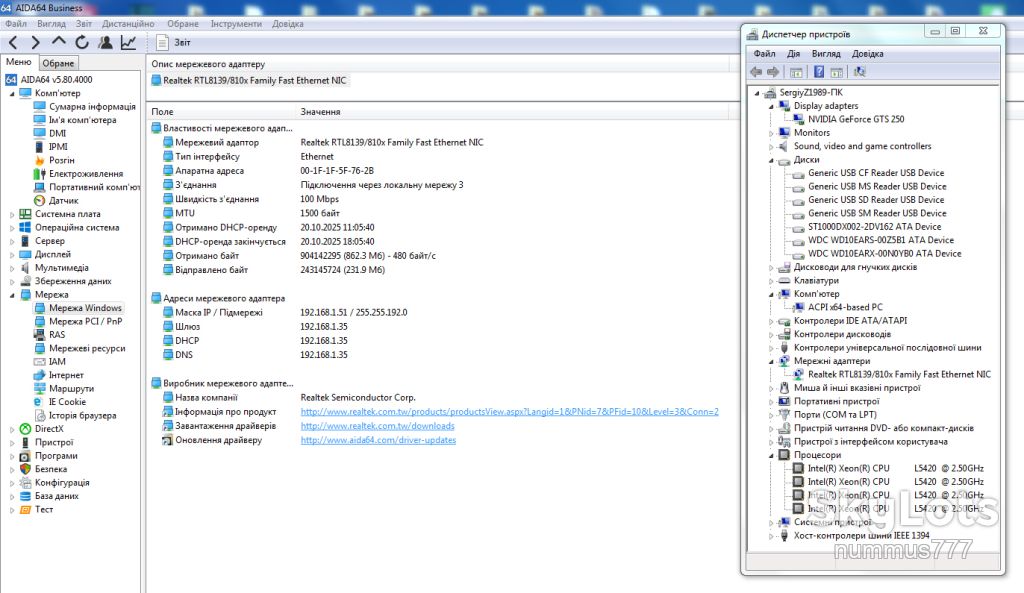This screenshot has height=593, width=1024.
Task: Open the realtek.com.tw/downloads link
Action: 377,426
